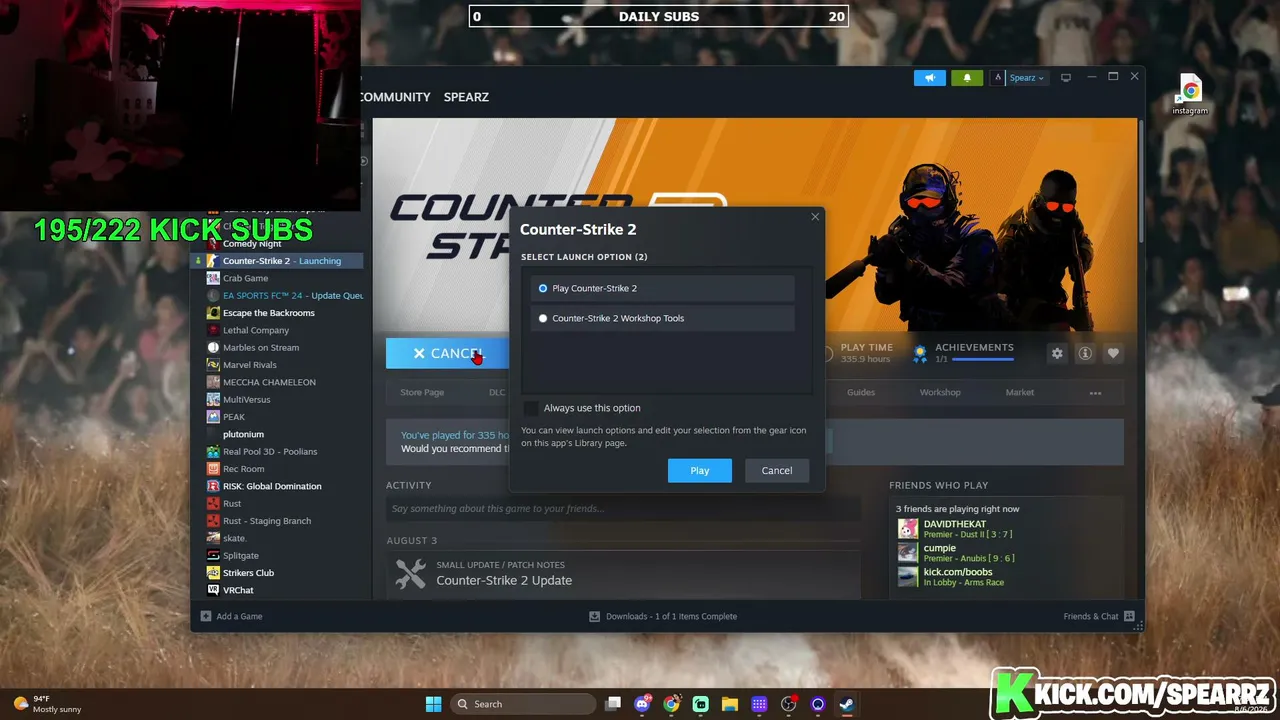
Task: Click the Add a Game link
Action: click(x=239, y=616)
